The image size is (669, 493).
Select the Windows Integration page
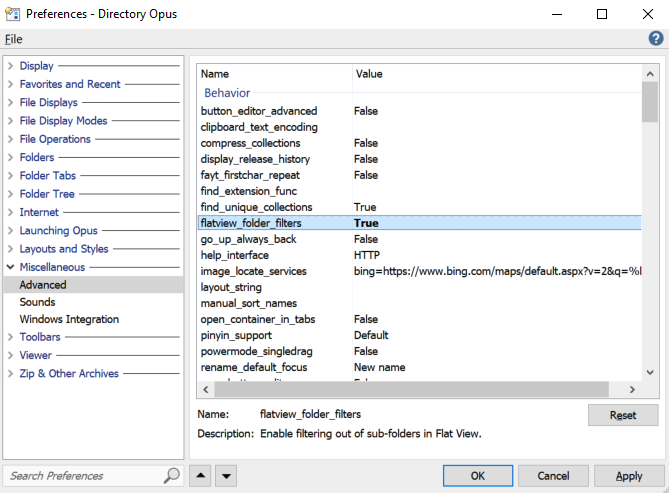pos(93,319)
